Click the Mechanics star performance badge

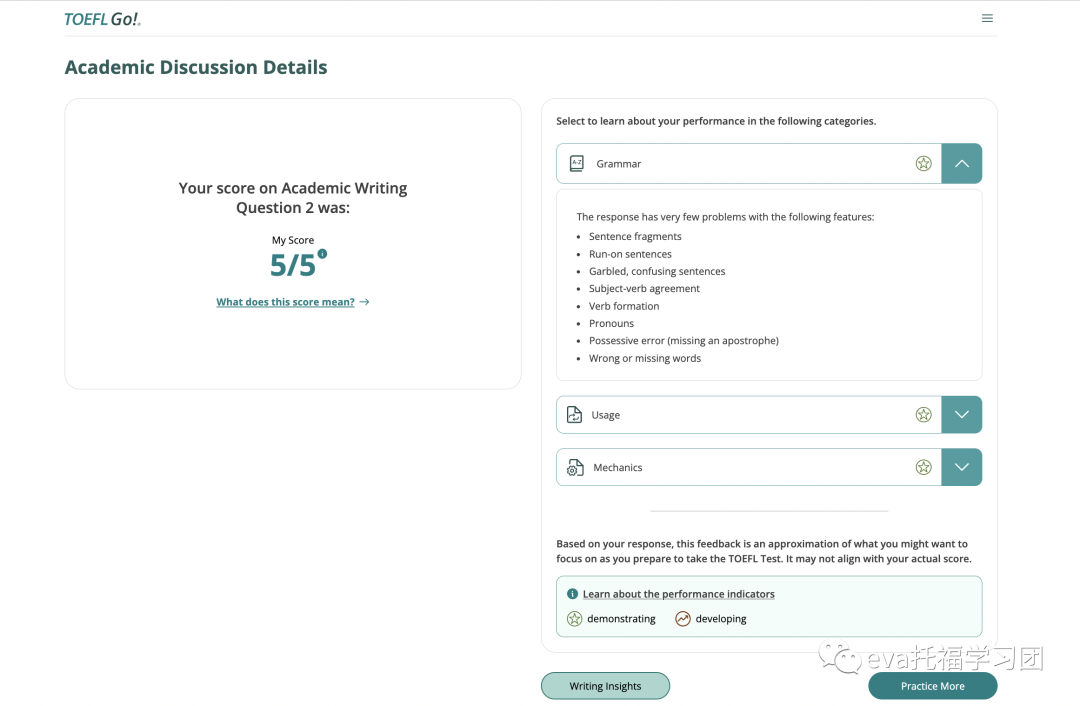[x=923, y=467]
